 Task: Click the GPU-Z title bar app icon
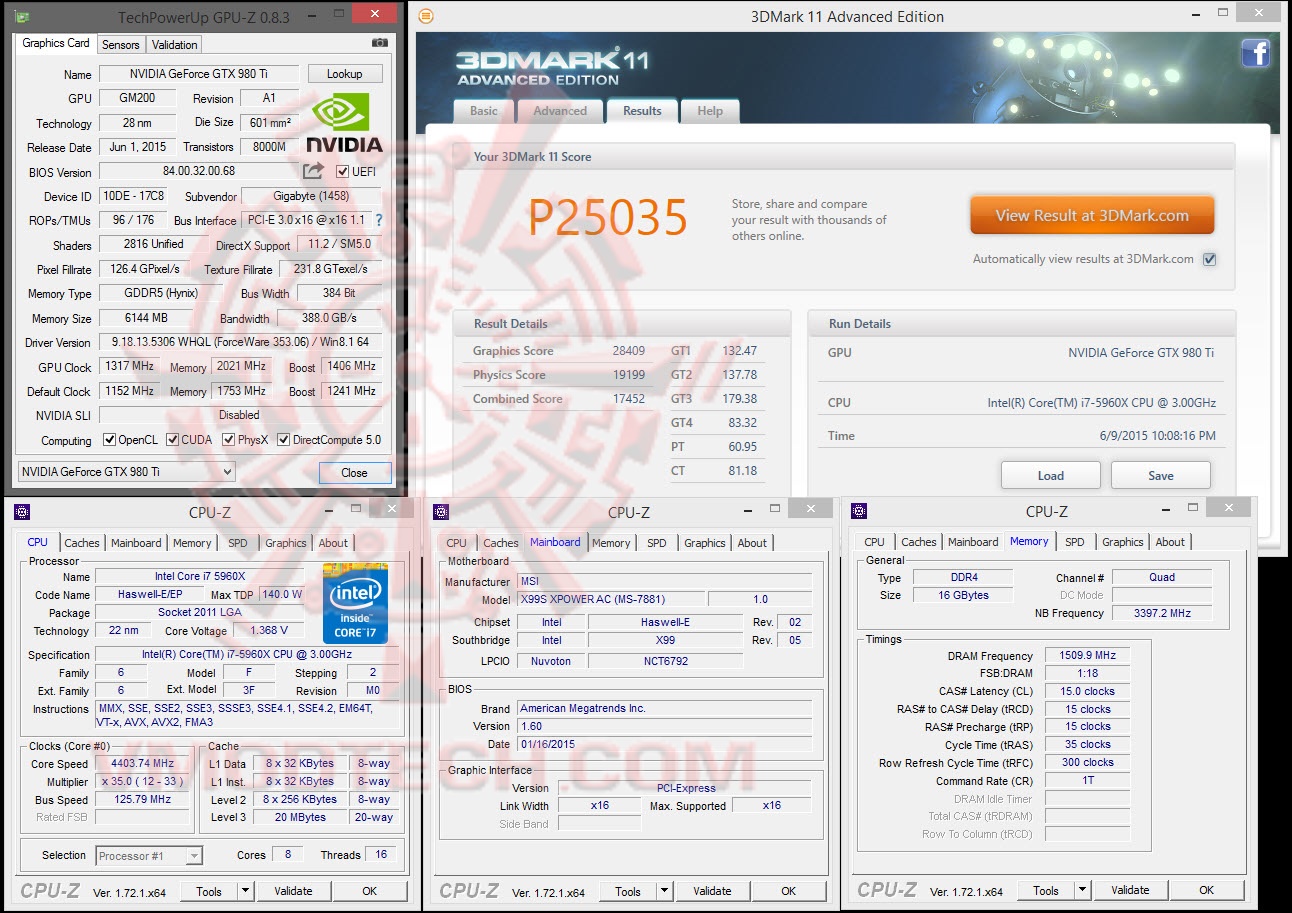pyautogui.click(x=22, y=16)
